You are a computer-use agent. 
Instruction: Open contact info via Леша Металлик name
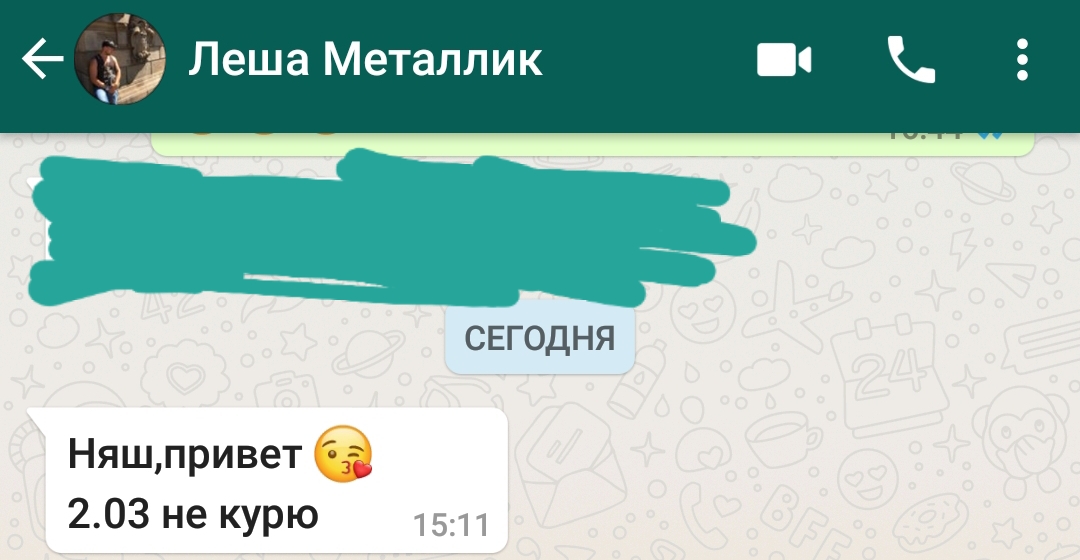(365, 59)
